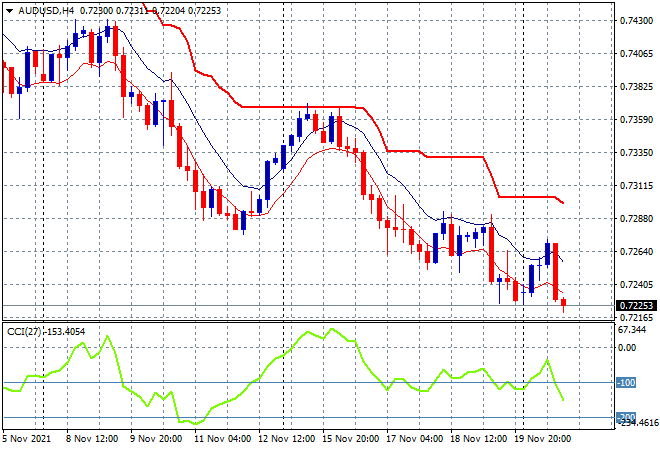660x450 pixels.
Task: Click the -100 CCI level label
Action: 626,383
